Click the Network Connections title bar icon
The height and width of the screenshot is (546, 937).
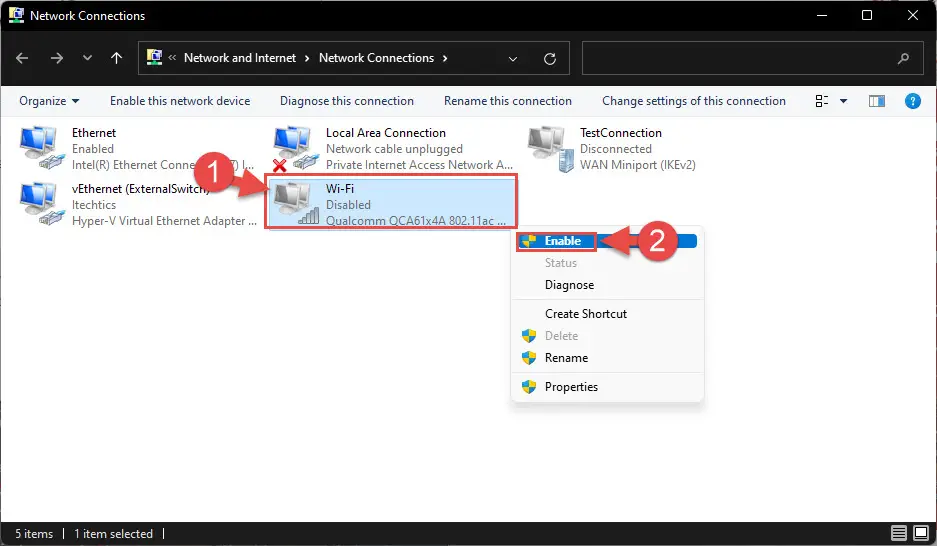[16, 15]
